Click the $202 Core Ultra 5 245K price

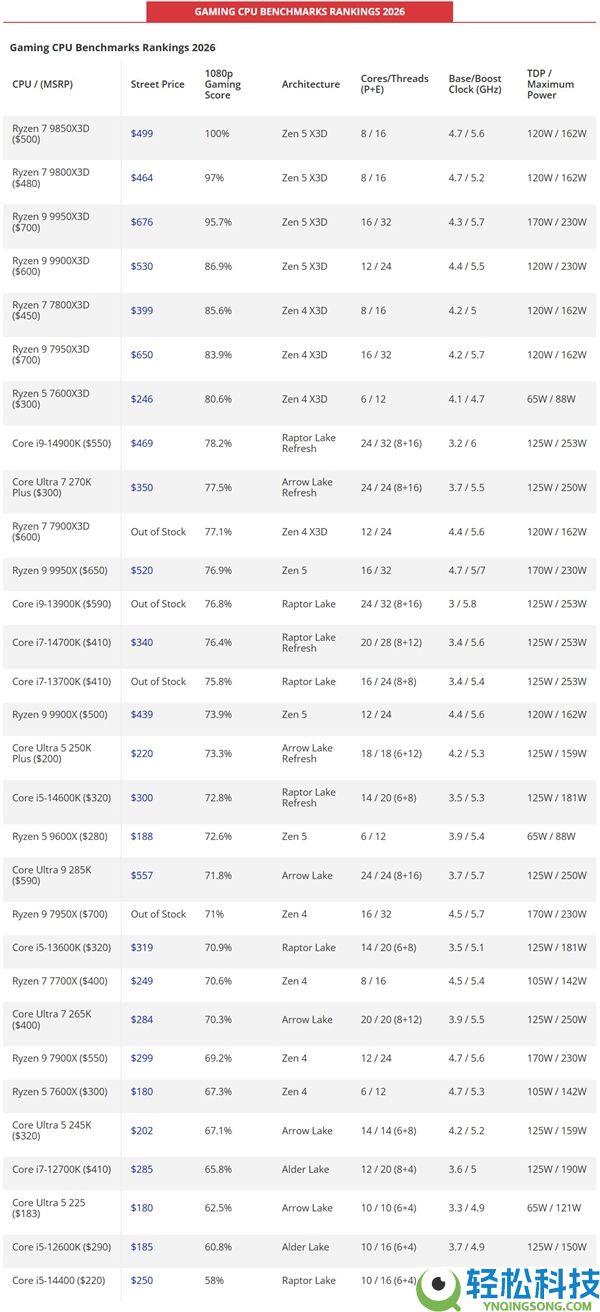(x=142, y=1131)
